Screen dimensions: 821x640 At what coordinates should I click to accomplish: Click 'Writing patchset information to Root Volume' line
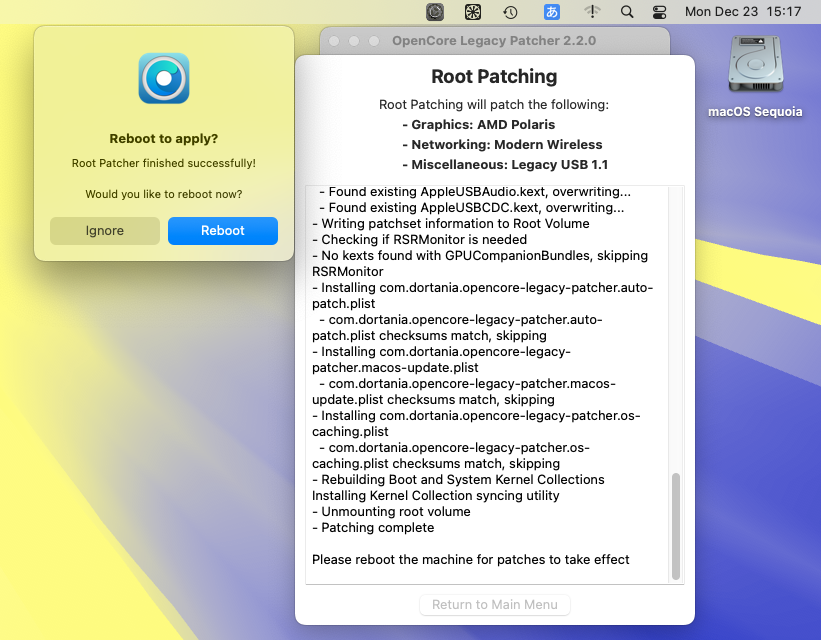[x=451, y=224]
